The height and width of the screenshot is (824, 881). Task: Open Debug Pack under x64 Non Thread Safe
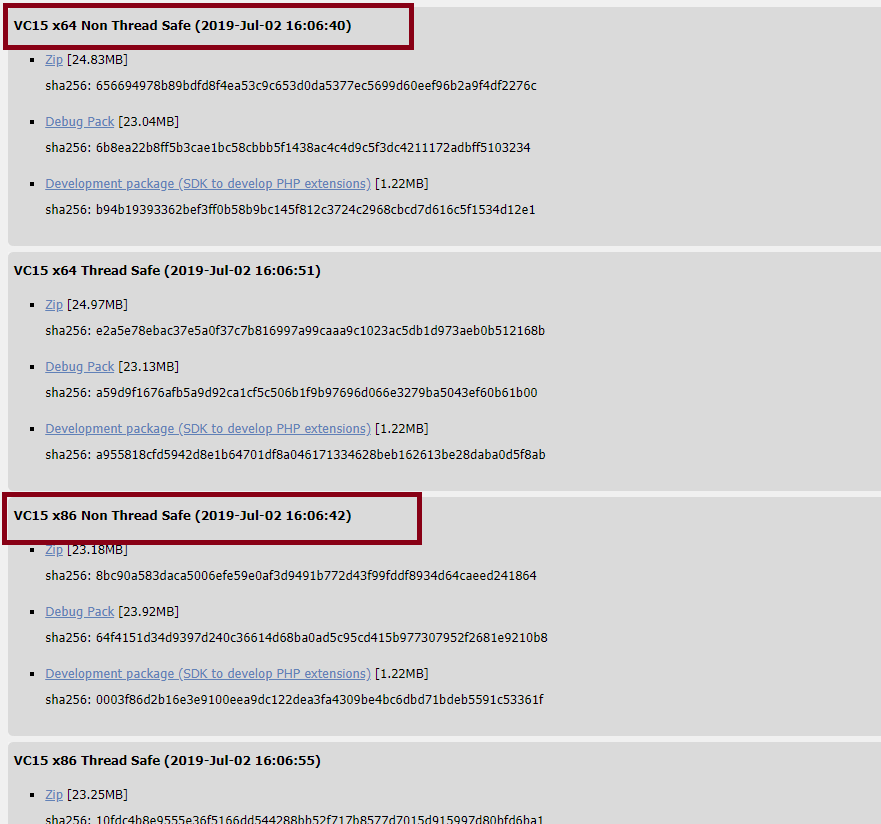click(x=80, y=121)
